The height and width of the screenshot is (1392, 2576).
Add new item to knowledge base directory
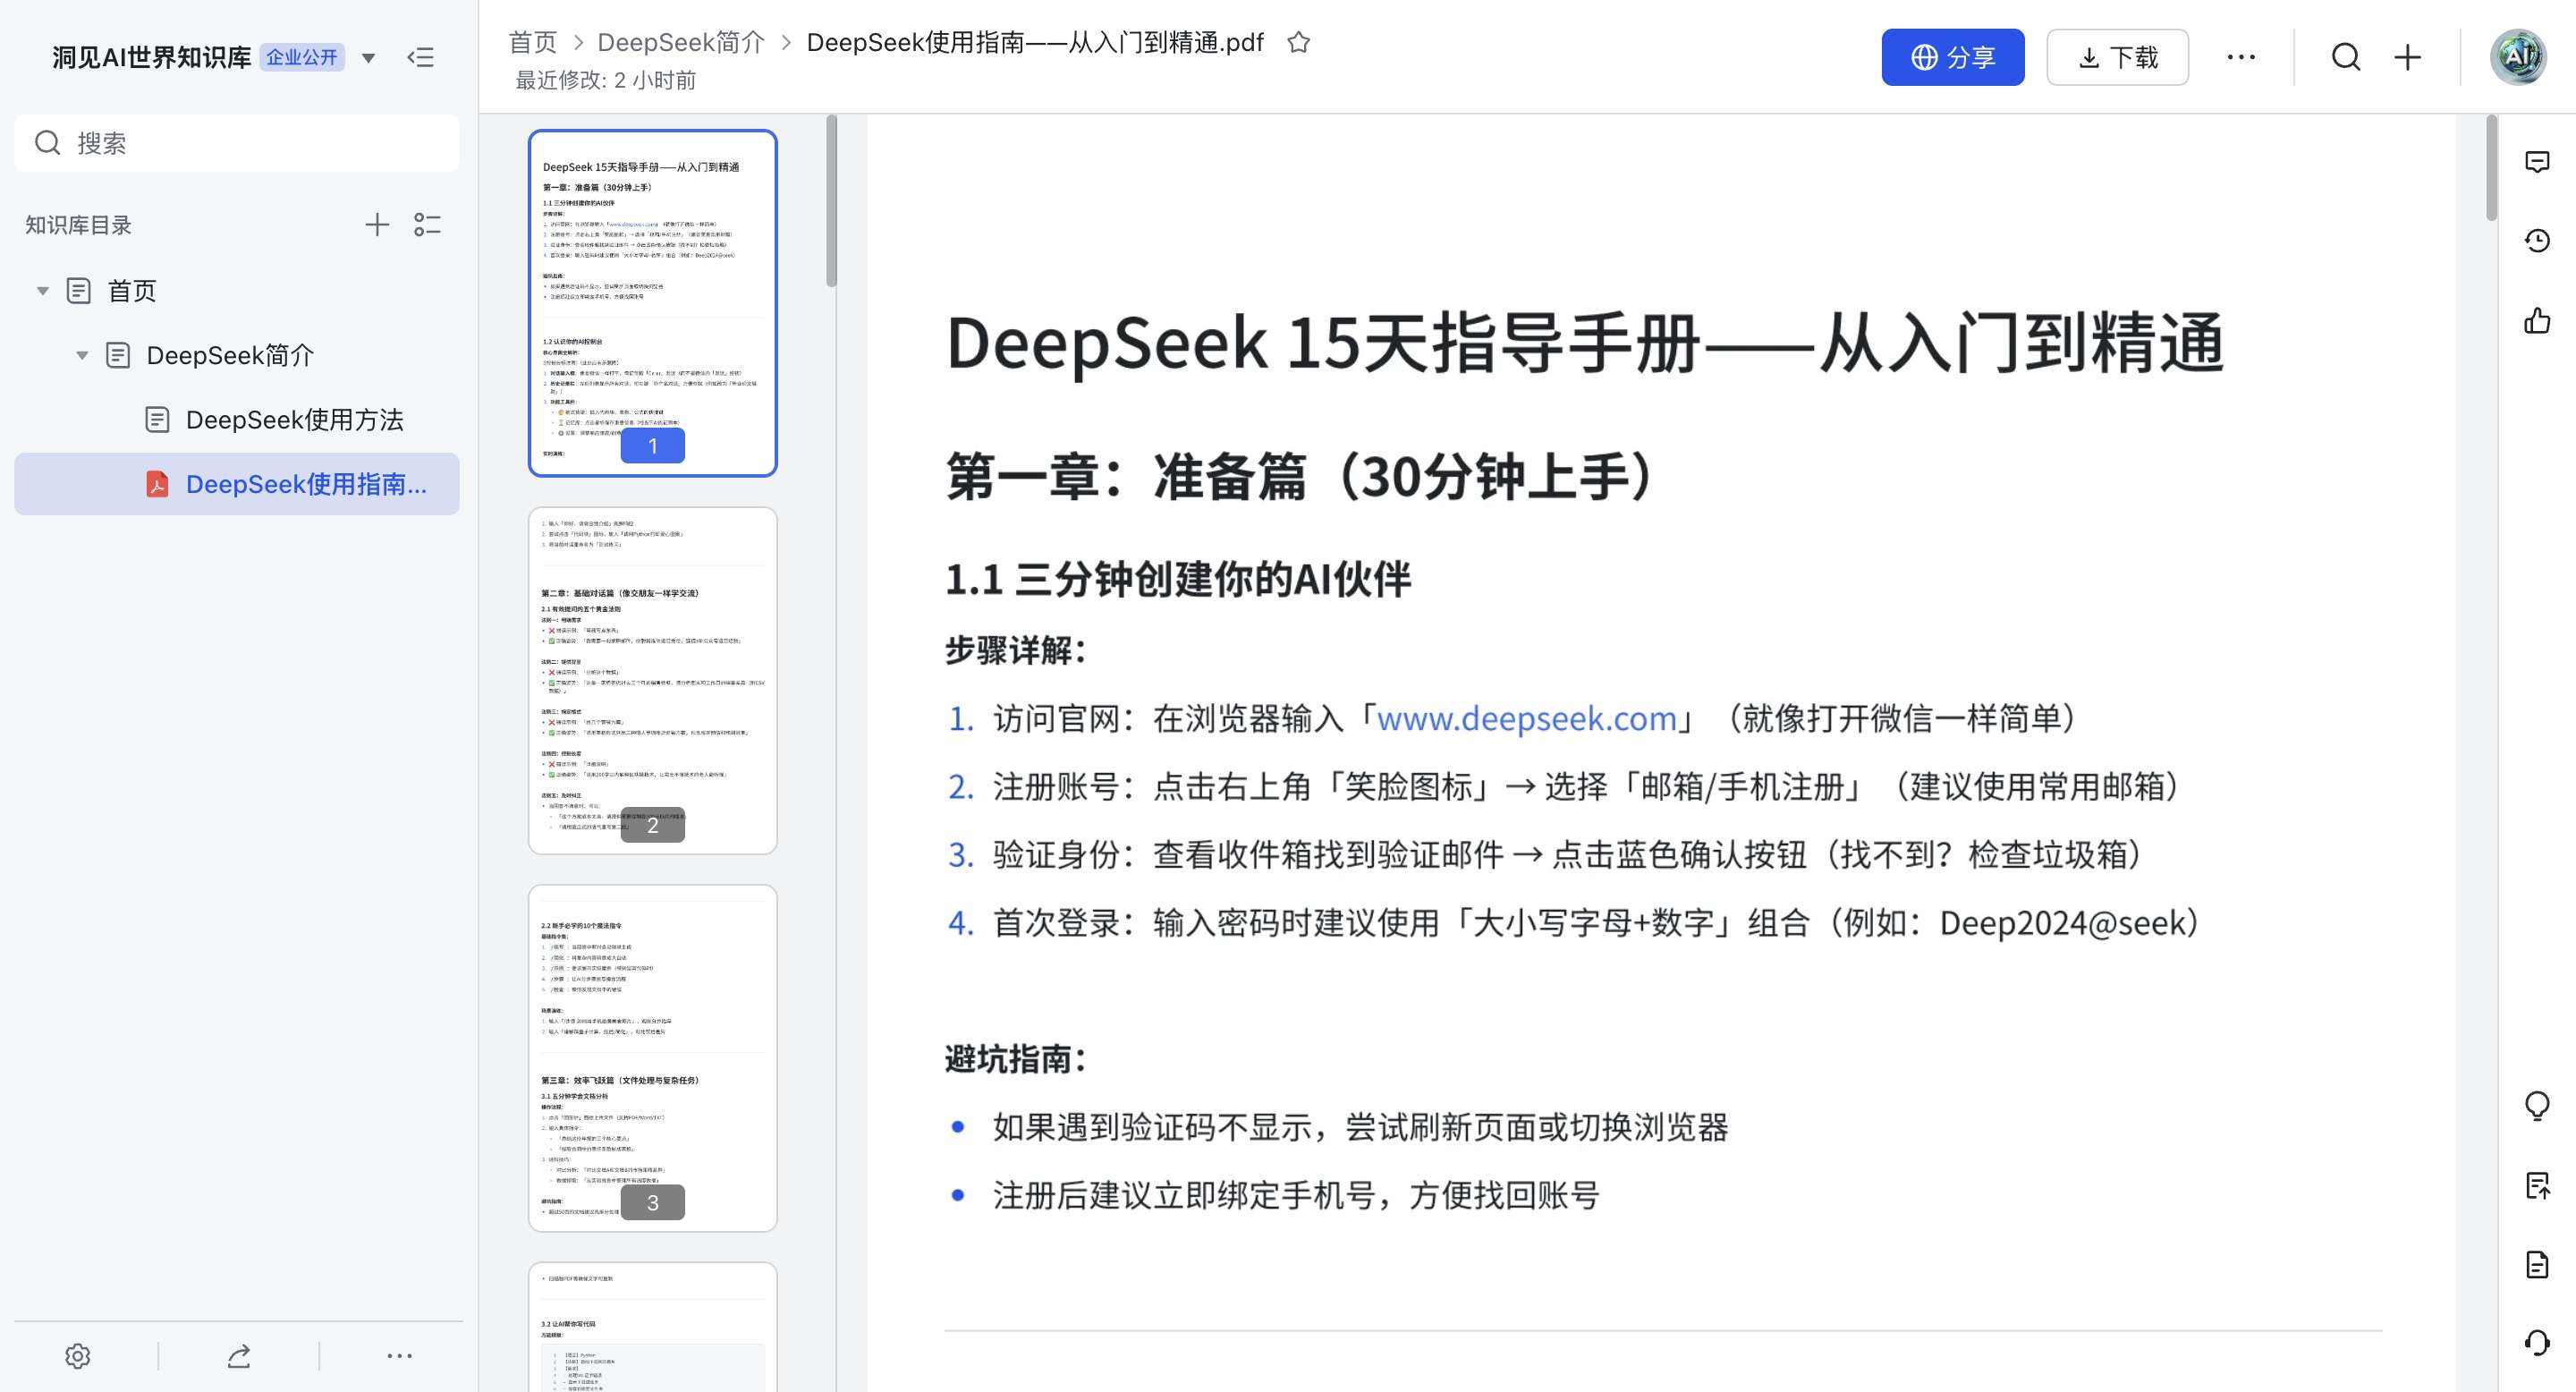(x=377, y=225)
